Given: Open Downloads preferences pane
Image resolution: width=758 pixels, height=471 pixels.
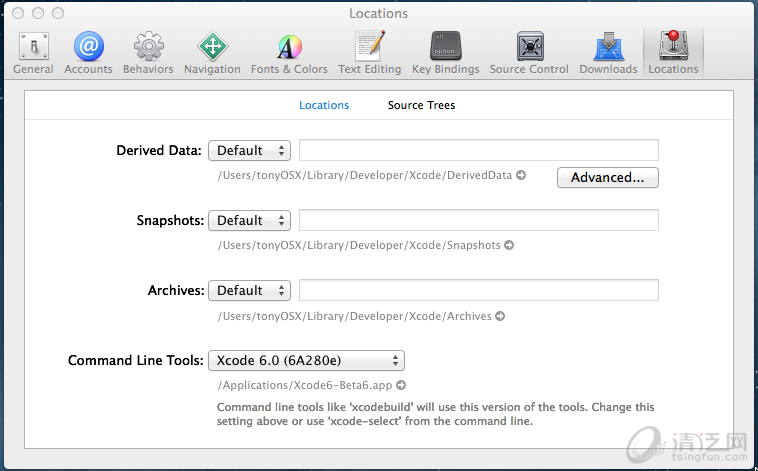Looking at the screenshot, I should 608,52.
